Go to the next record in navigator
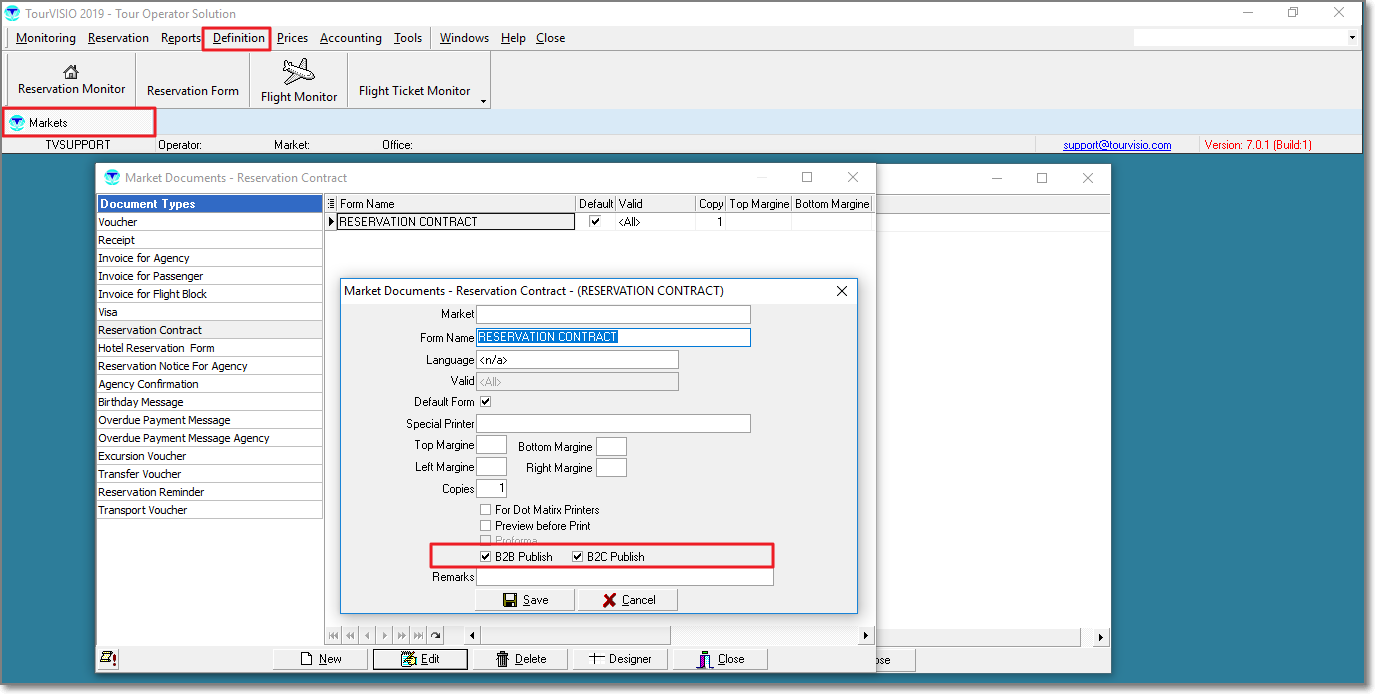Image resolution: width=1375 pixels, height=694 pixels. pos(385,635)
